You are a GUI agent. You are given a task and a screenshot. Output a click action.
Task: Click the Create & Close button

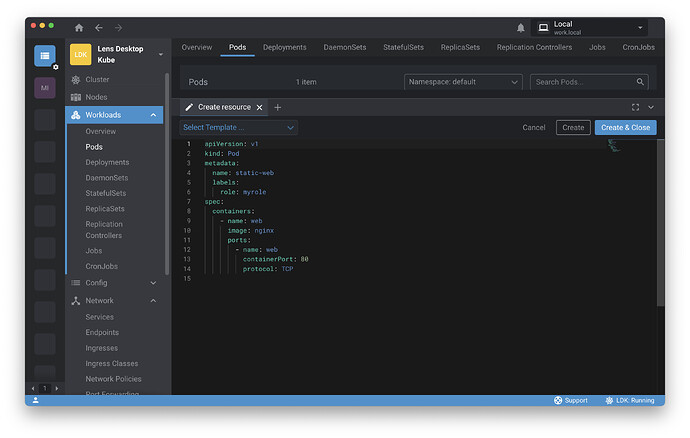tap(626, 127)
